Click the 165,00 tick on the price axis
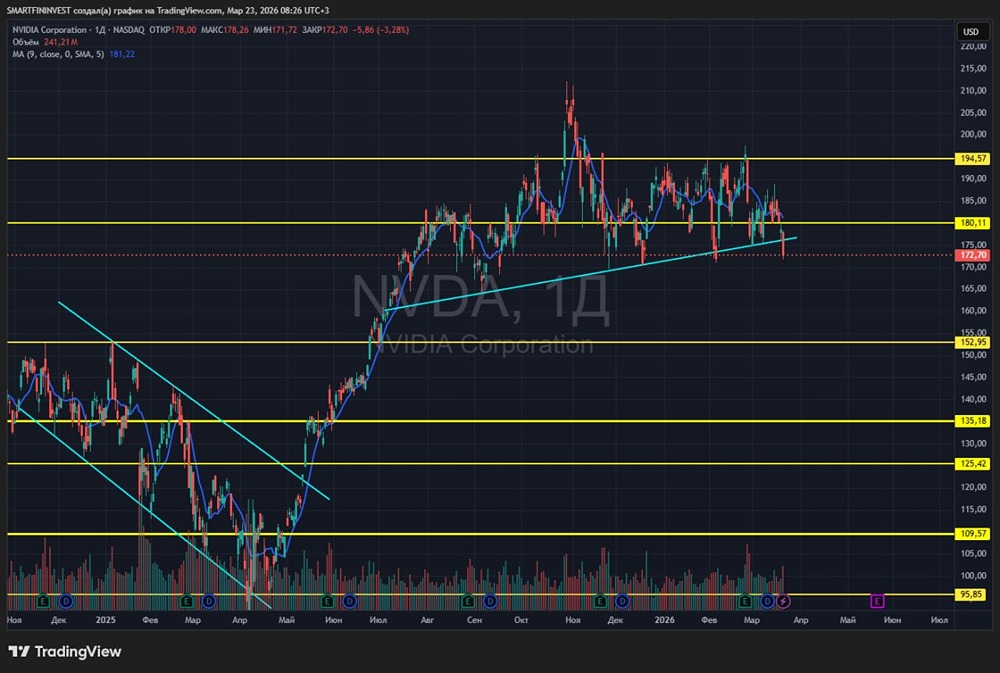Viewport: 1000px width, 673px height. [x=973, y=288]
